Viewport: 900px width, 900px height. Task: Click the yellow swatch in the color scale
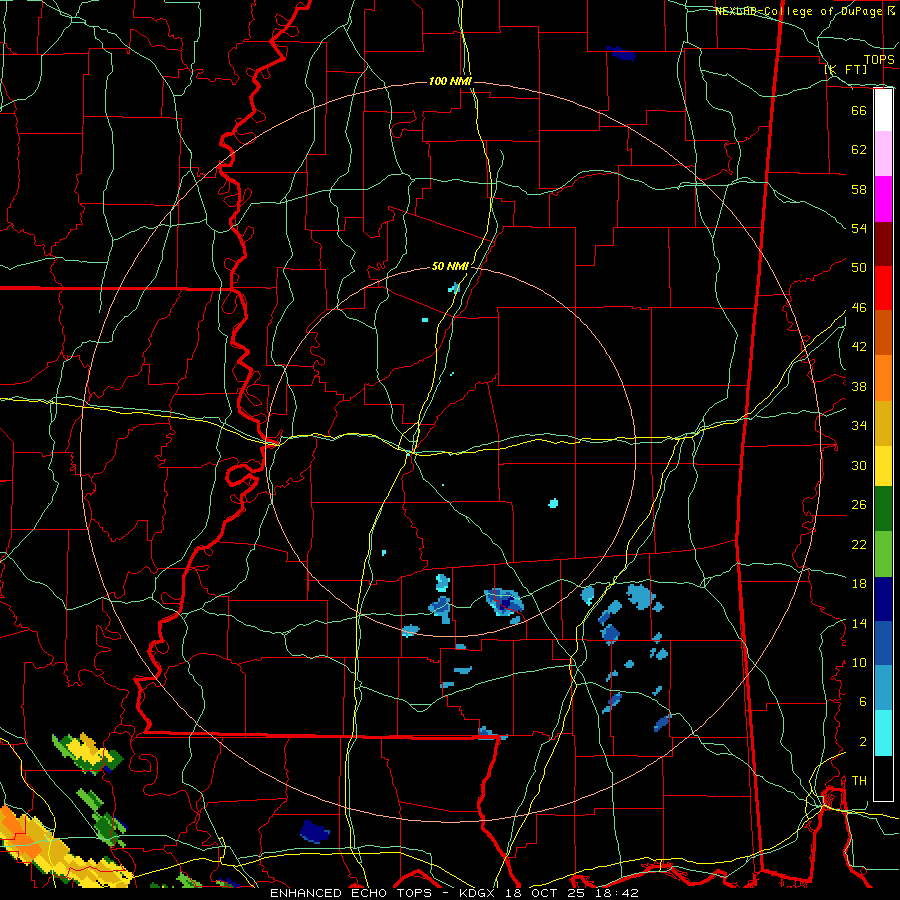point(883,466)
